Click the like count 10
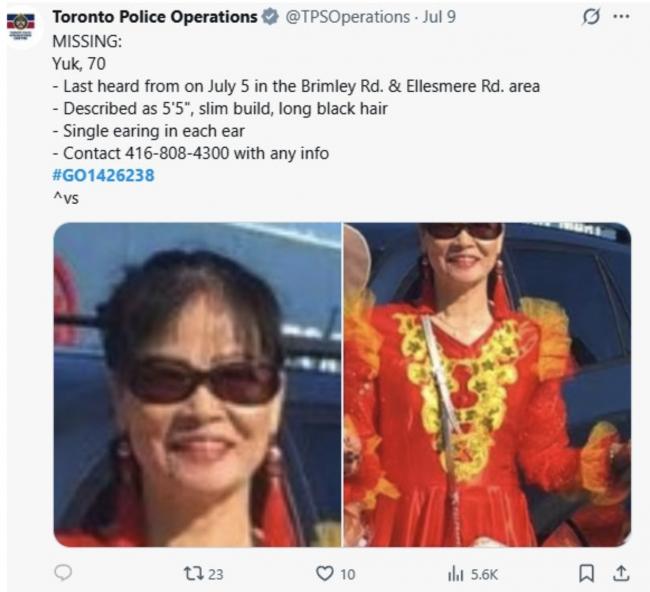650x592 pixels. pyautogui.click(x=347, y=575)
